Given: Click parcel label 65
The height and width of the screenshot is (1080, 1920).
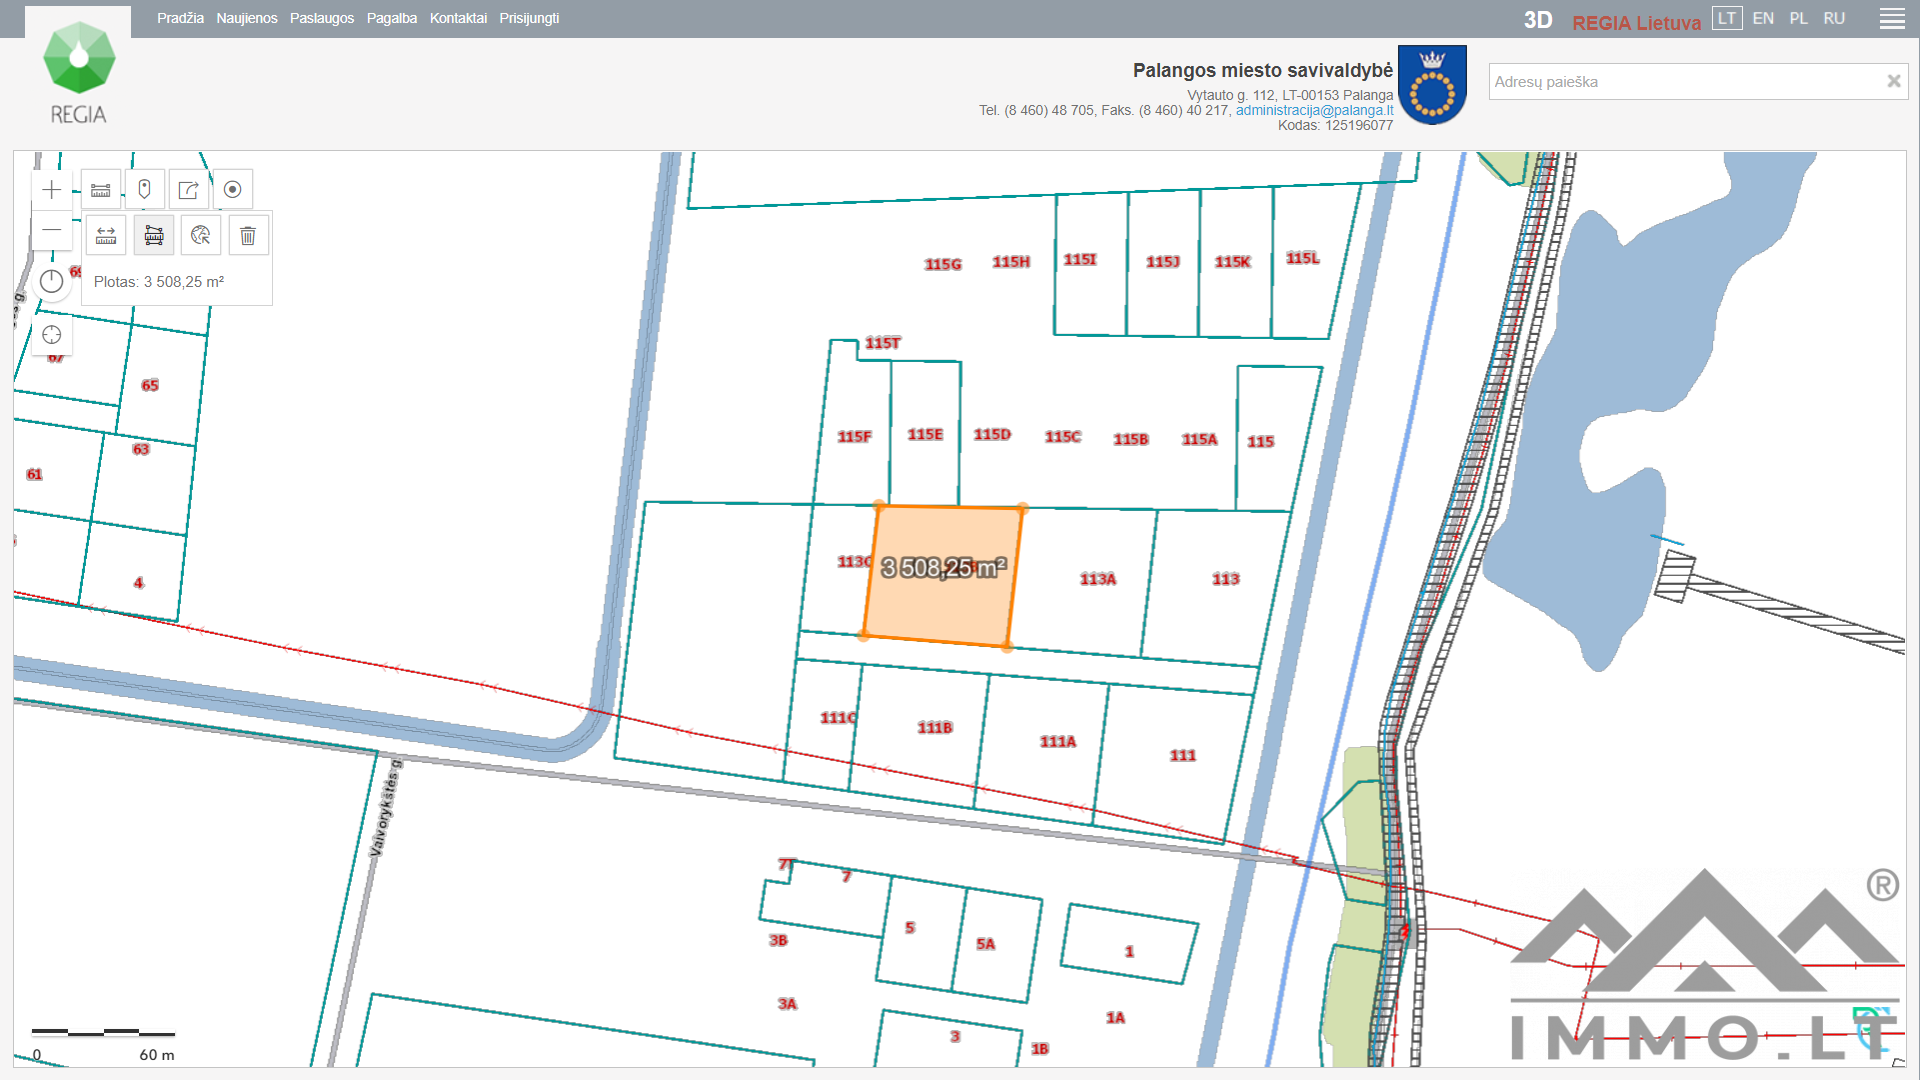Looking at the screenshot, I should point(150,386).
